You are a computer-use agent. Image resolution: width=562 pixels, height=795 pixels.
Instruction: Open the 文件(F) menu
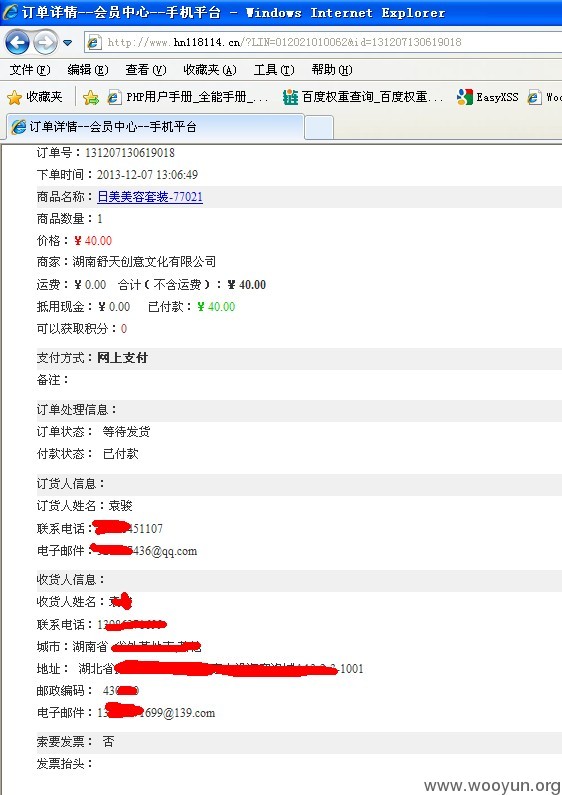(30, 70)
